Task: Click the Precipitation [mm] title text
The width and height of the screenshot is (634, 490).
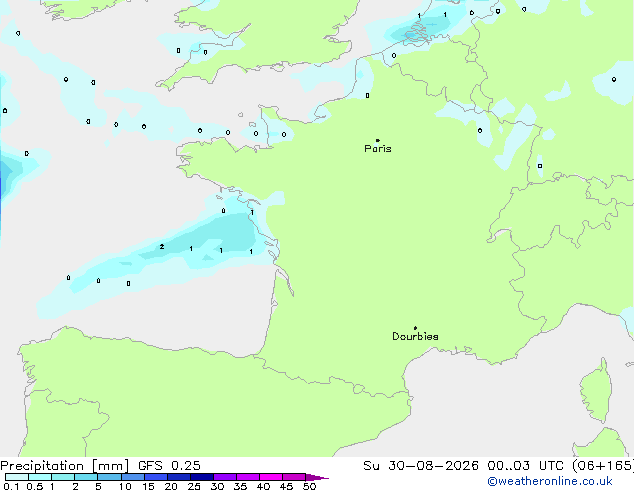Action: click(x=65, y=466)
